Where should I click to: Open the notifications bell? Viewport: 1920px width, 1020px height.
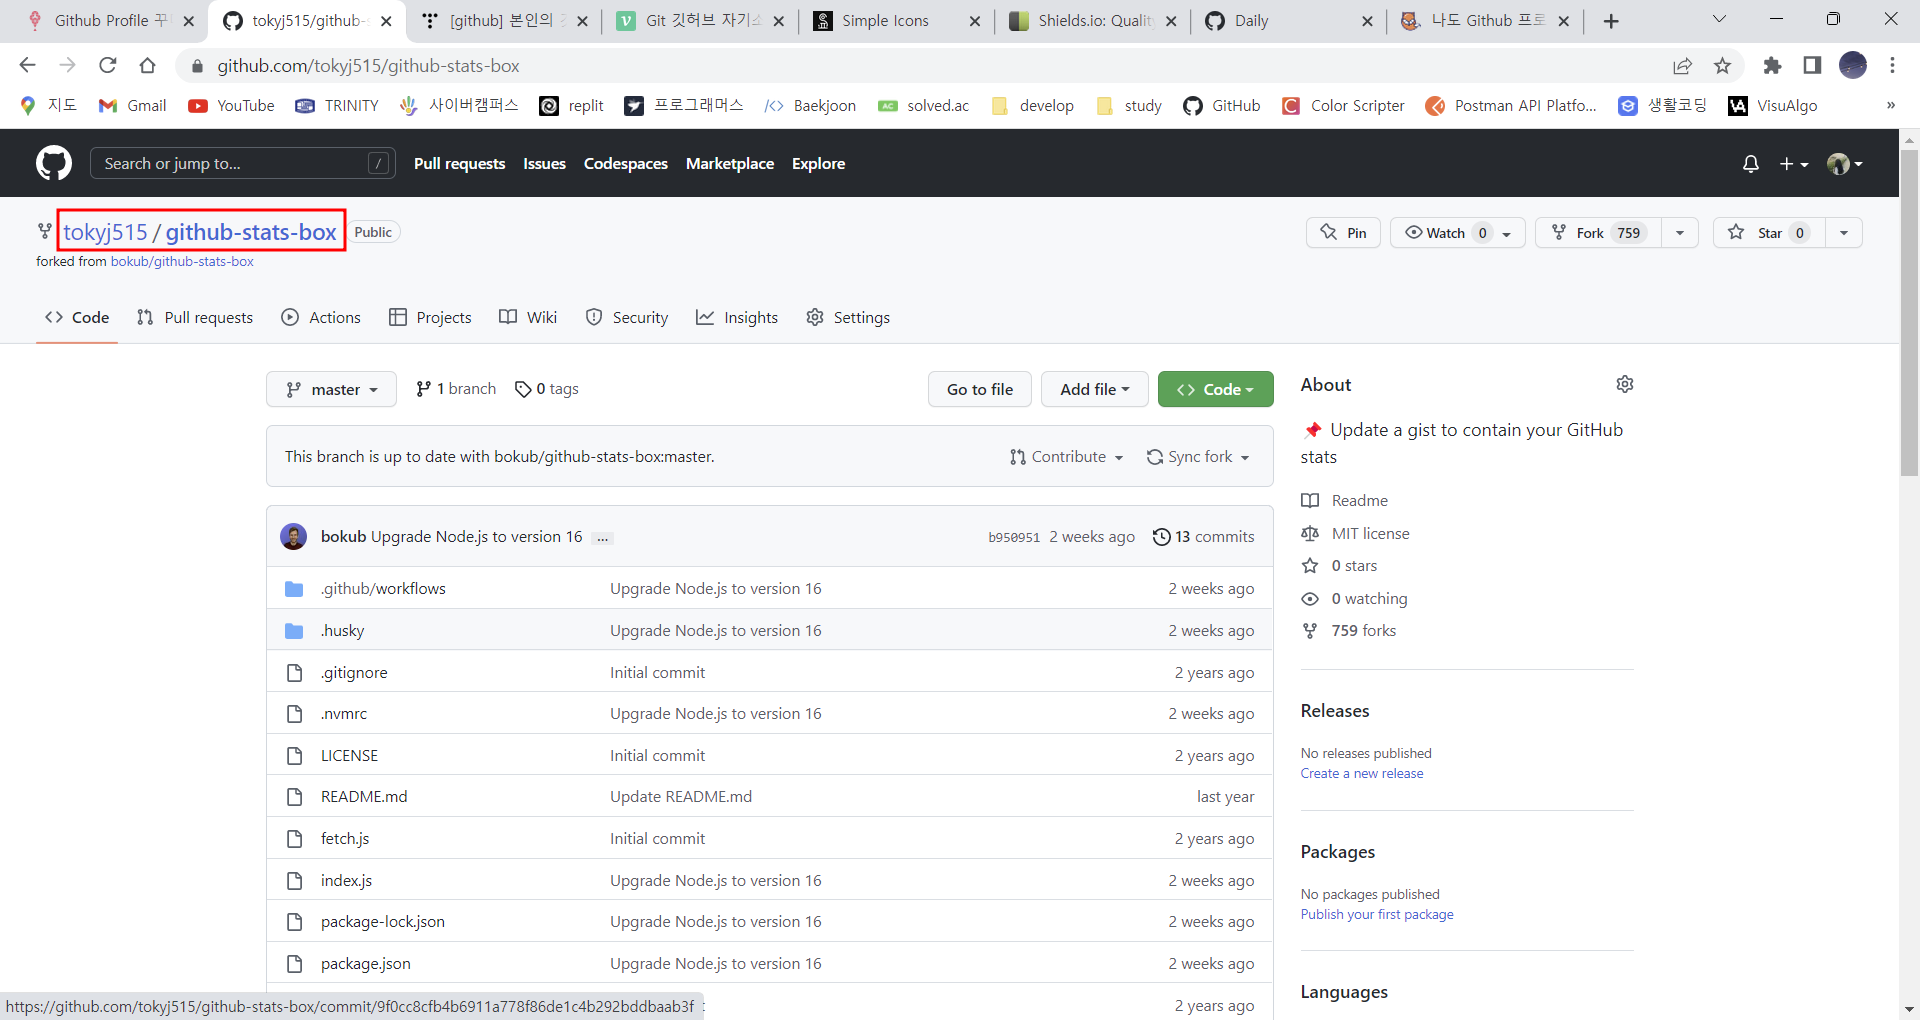pyautogui.click(x=1750, y=164)
